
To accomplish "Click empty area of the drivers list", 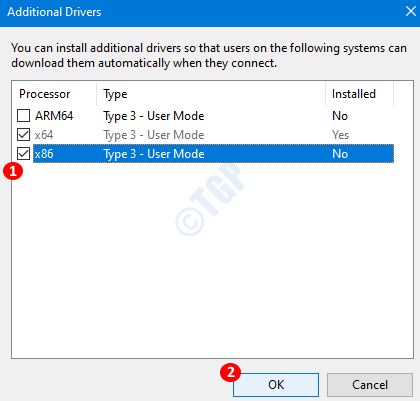I will tap(212, 260).
